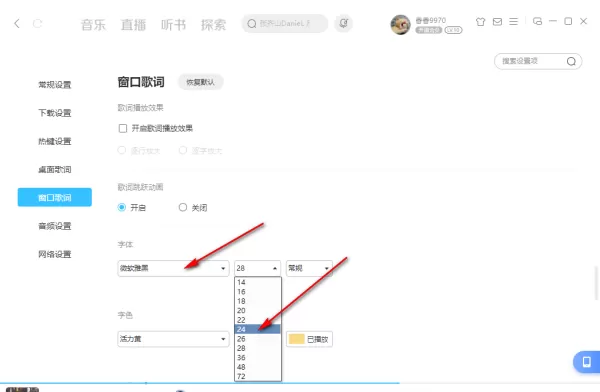Open the 听书 tab
This screenshot has width=600, height=392.
(173, 25)
